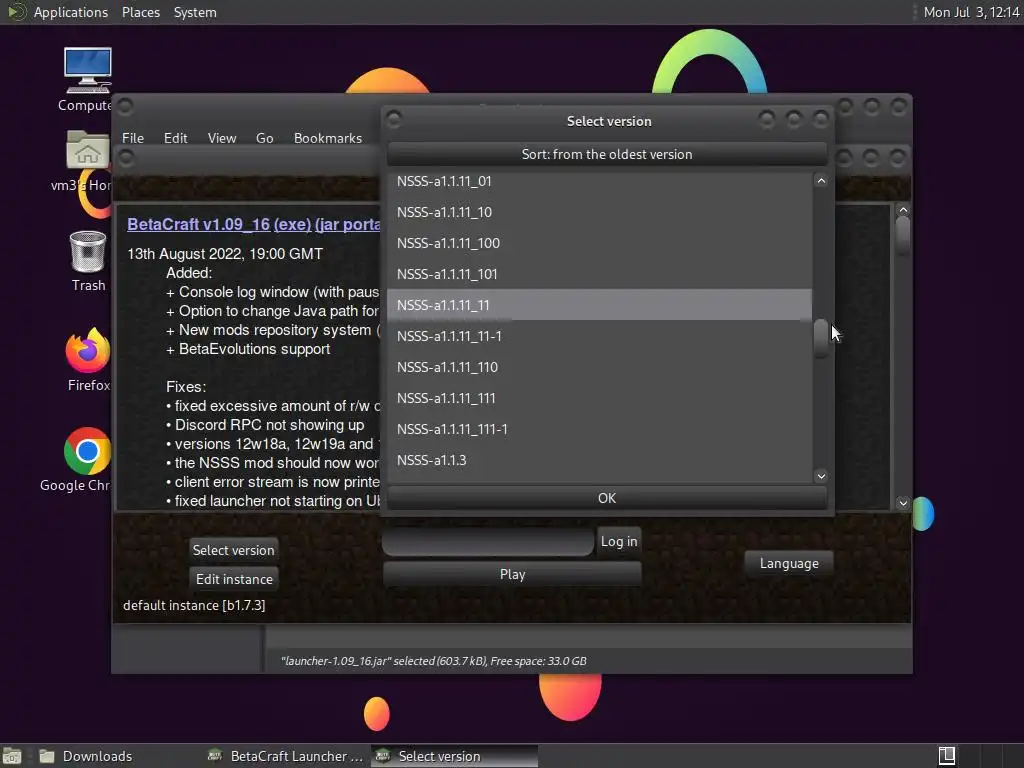Select version NSSS-a1.1.11_101

pos(600,274)
